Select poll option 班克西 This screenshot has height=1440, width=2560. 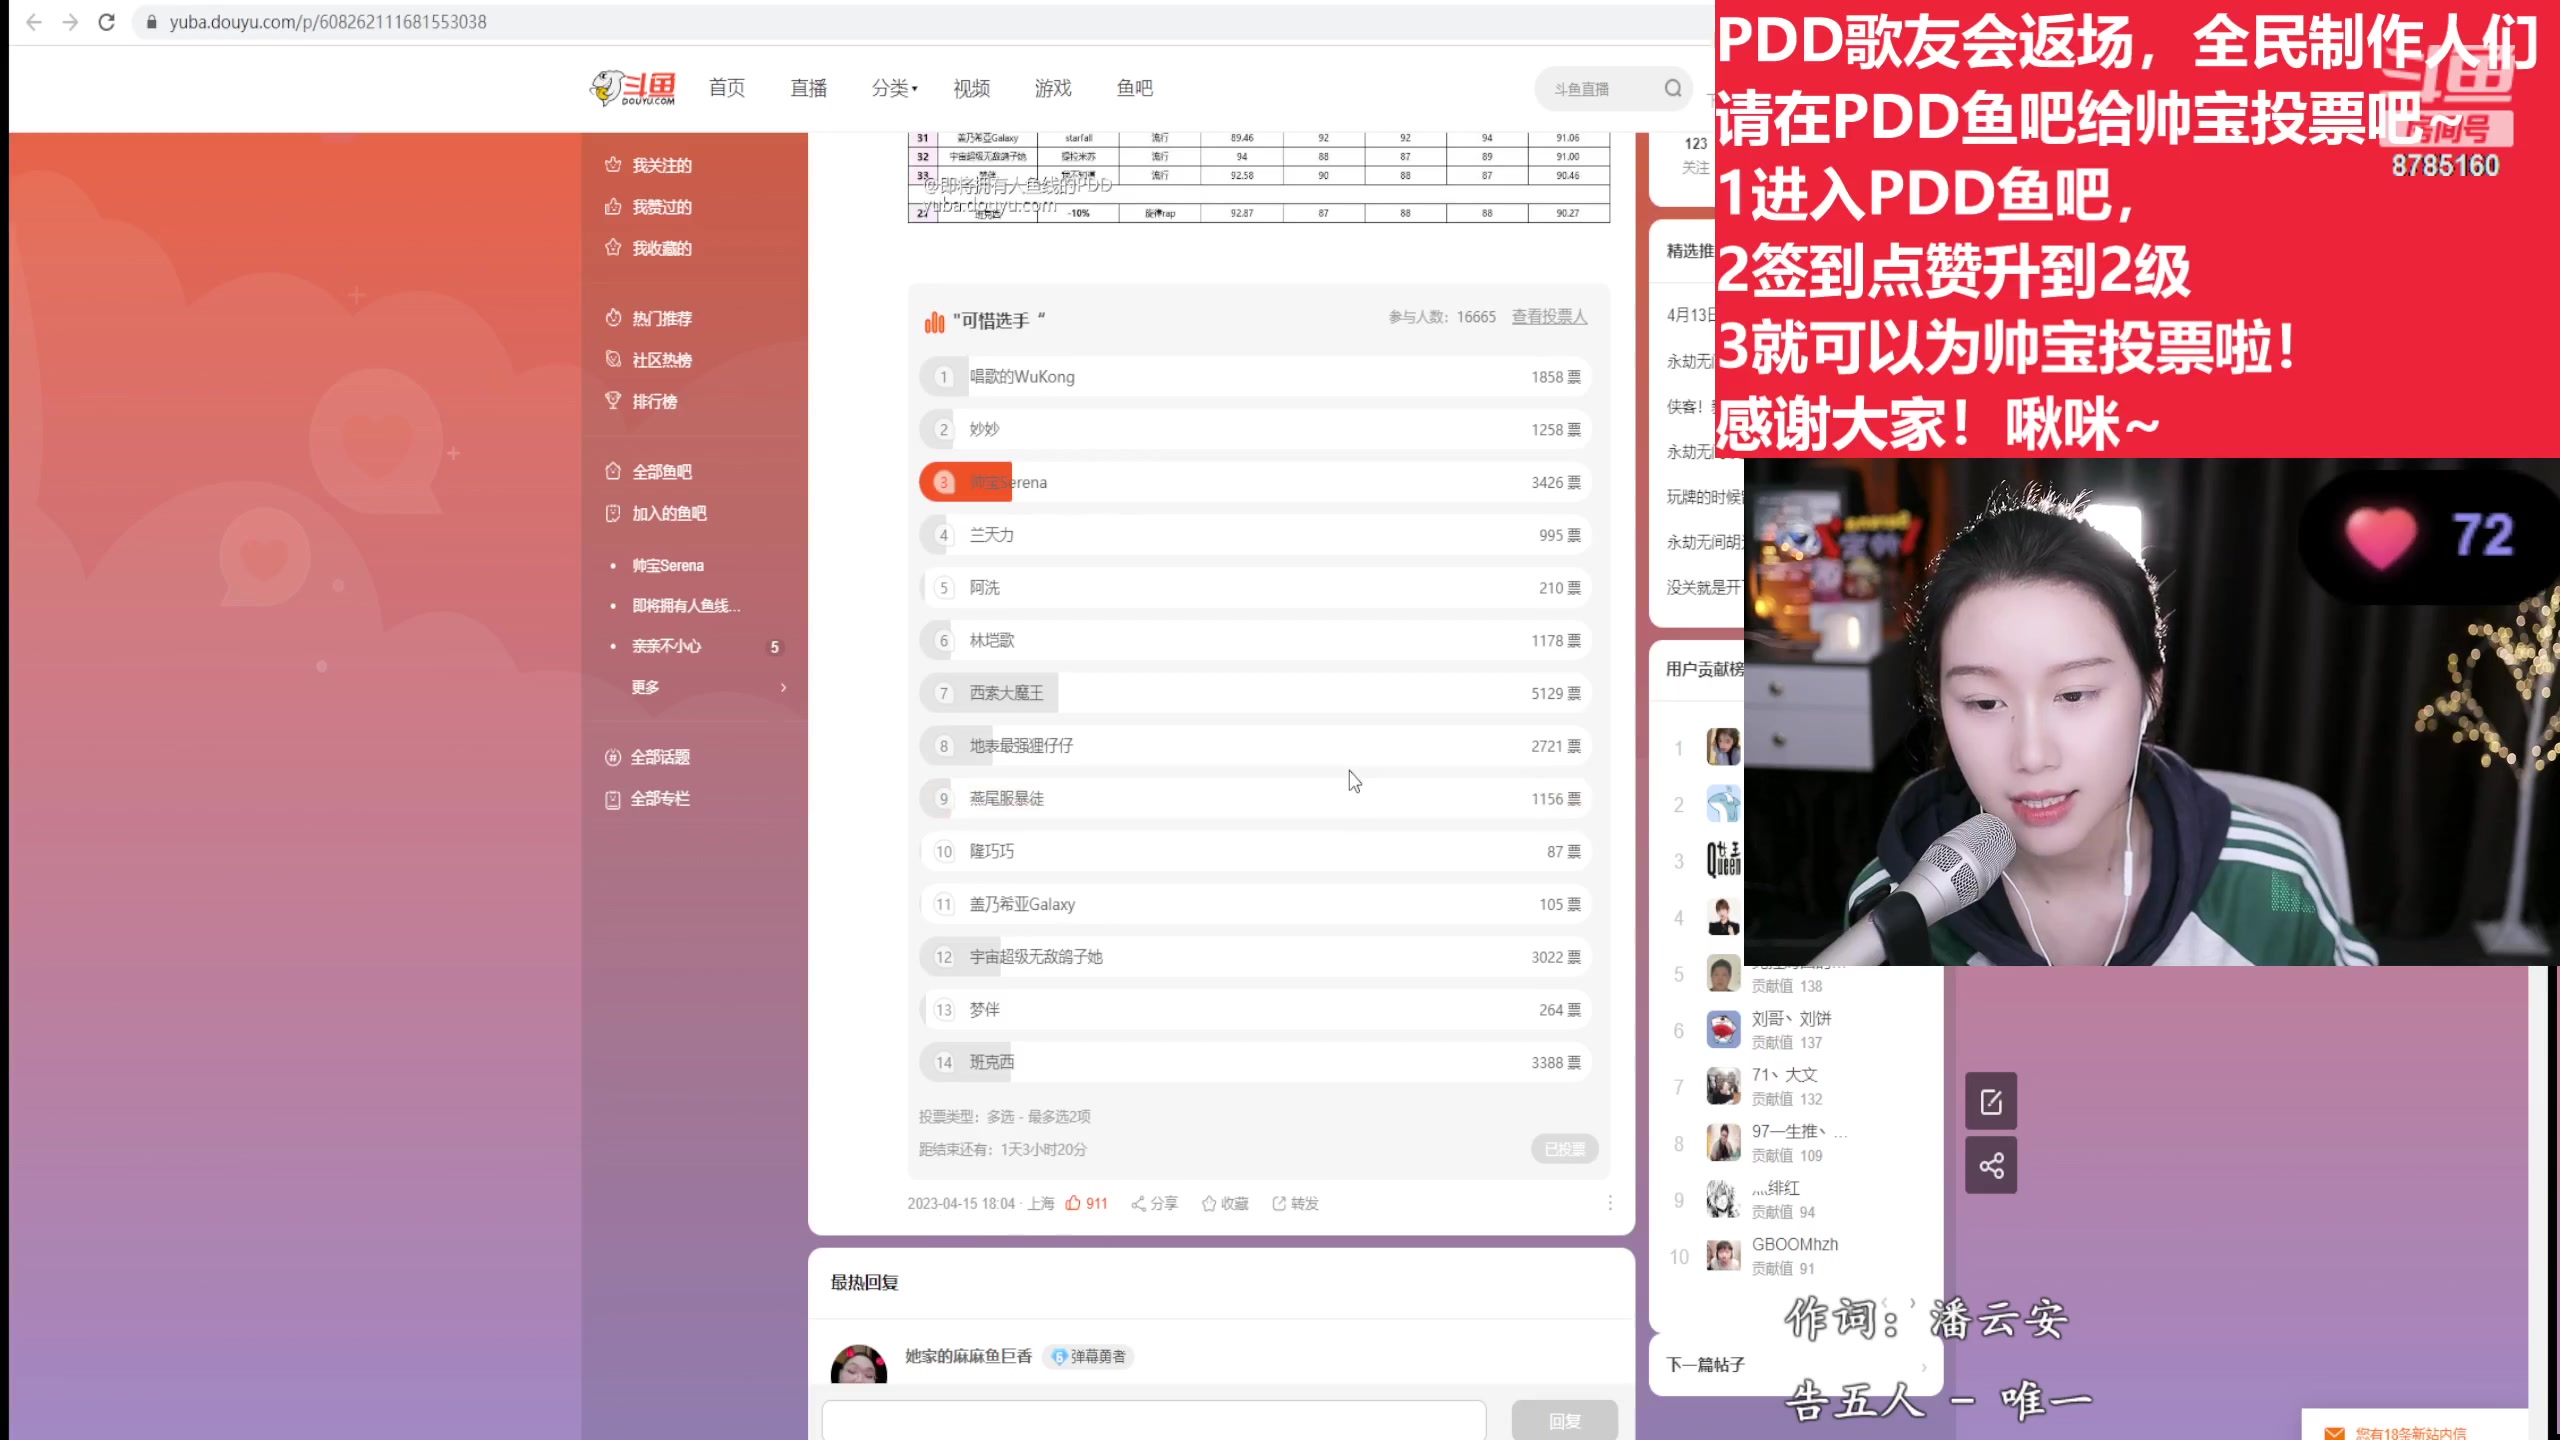click(1254, 1062)
